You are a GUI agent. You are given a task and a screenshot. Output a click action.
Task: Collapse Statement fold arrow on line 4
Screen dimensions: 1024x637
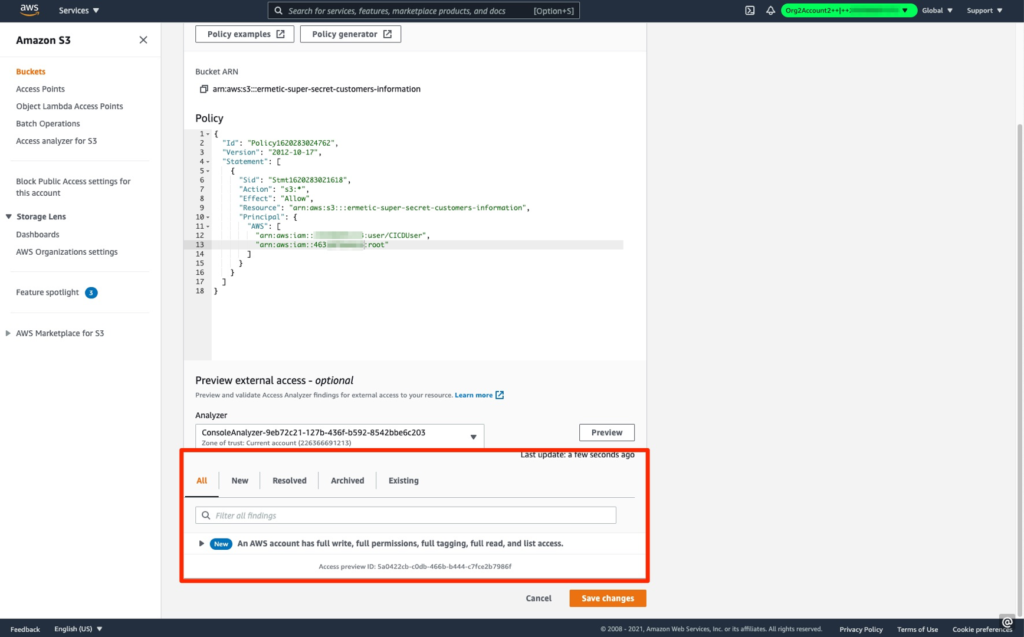coord(208,161)
